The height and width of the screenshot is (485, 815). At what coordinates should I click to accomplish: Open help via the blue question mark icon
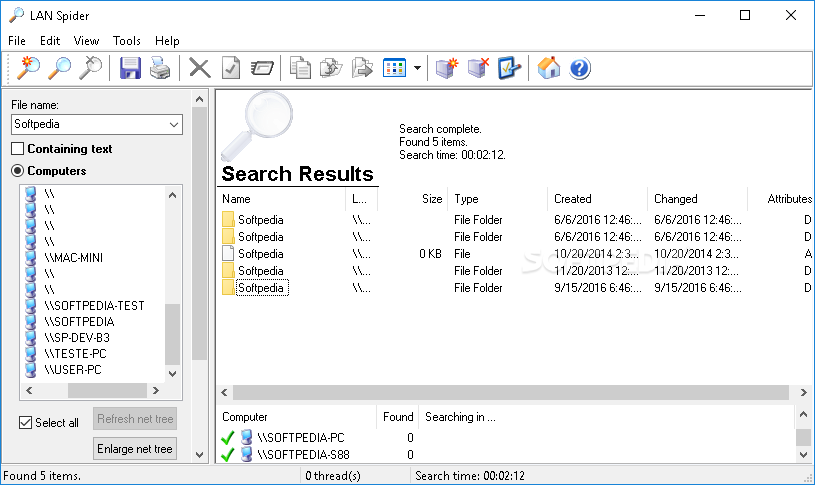pos(580,68)
